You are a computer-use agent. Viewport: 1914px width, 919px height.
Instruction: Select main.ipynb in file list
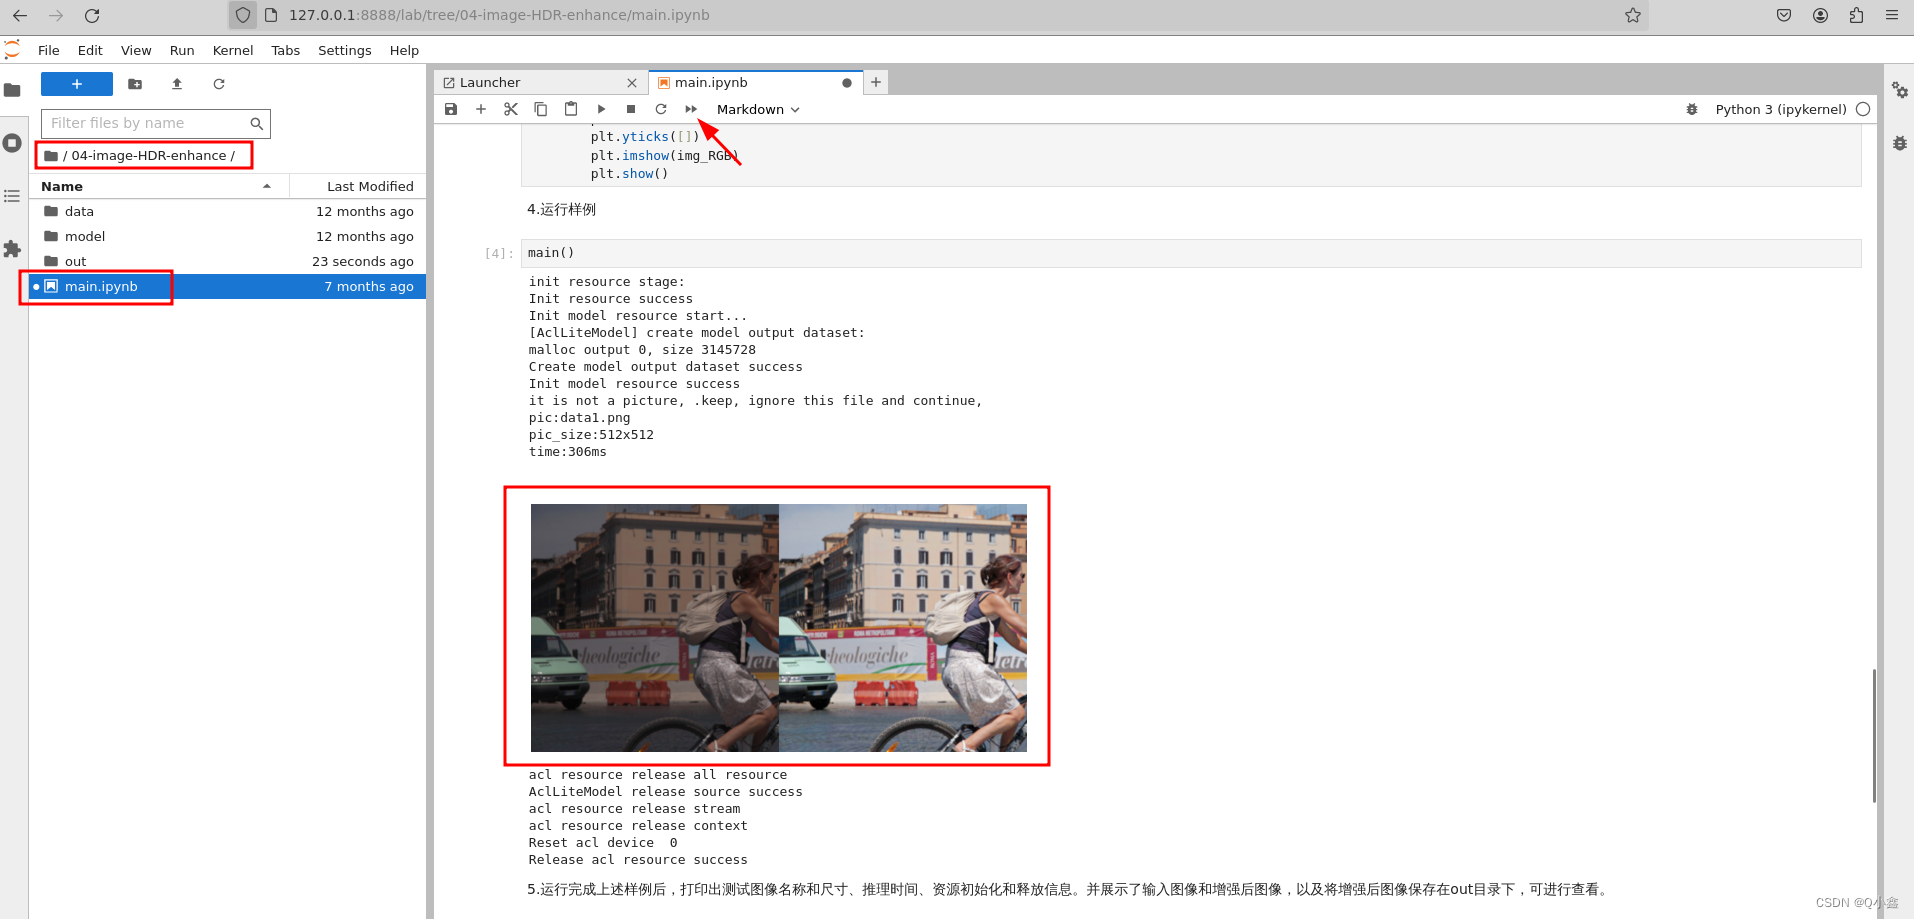(228, 287)
